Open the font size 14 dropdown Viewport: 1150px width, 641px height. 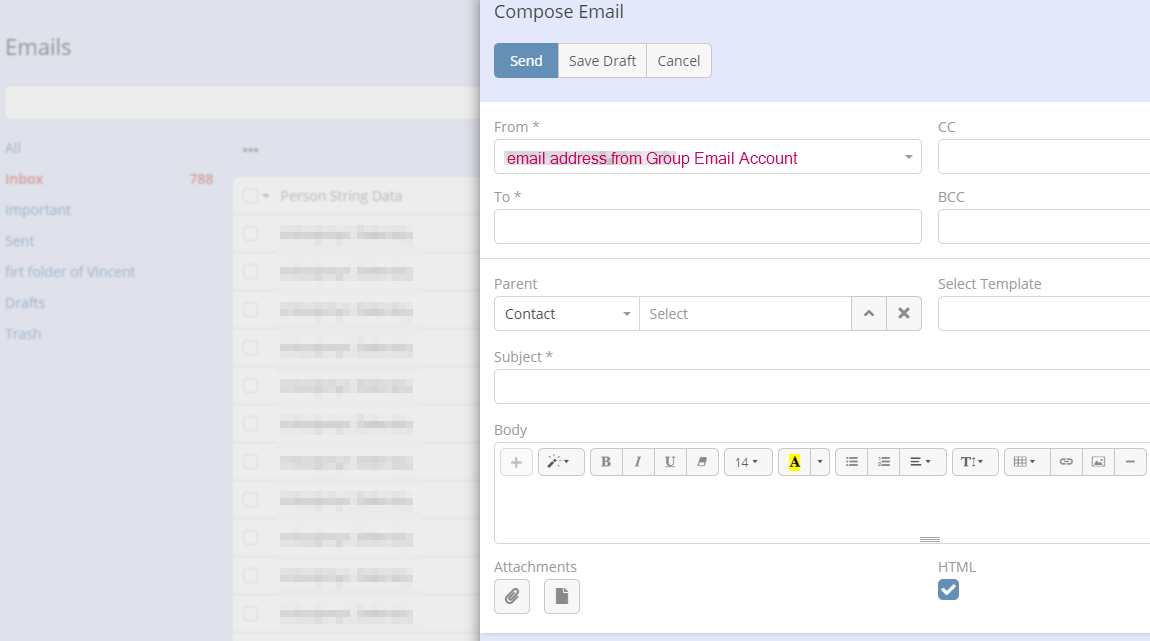click(747, 462)
